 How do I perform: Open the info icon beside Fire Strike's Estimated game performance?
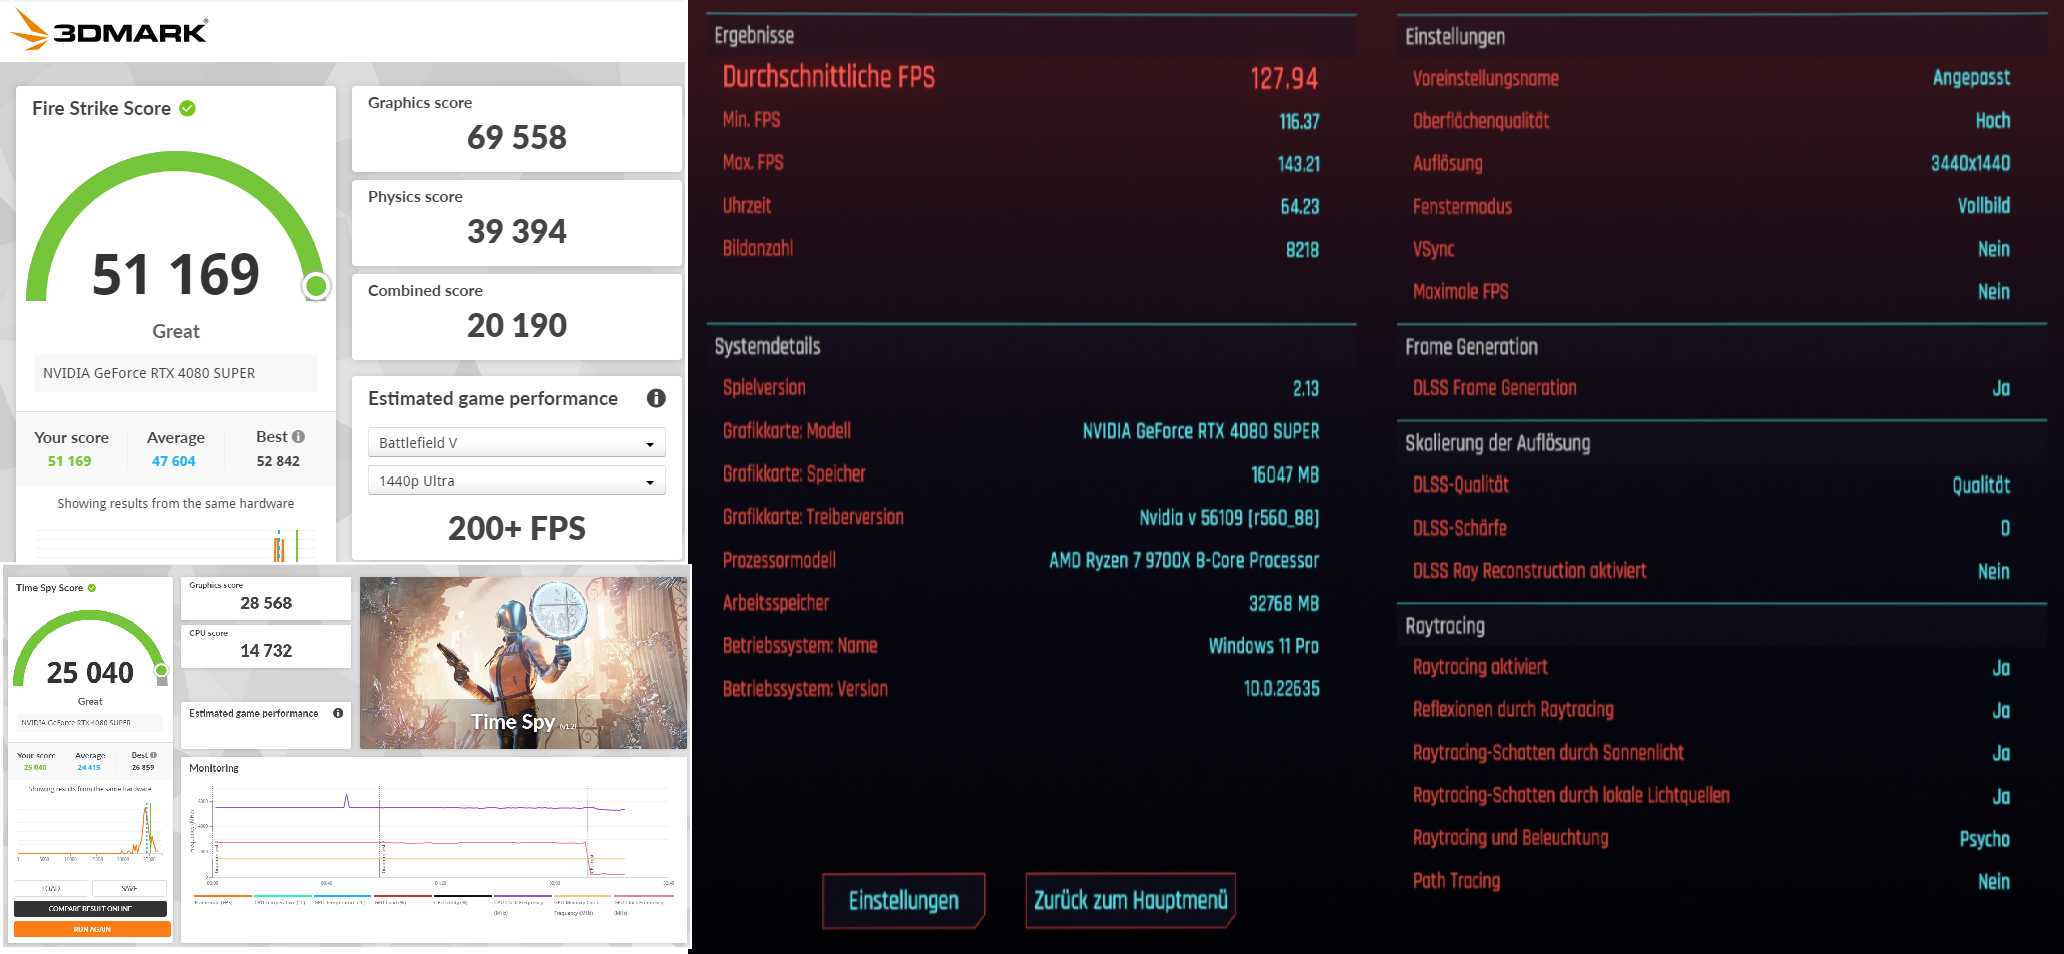(x=656, y=398)
